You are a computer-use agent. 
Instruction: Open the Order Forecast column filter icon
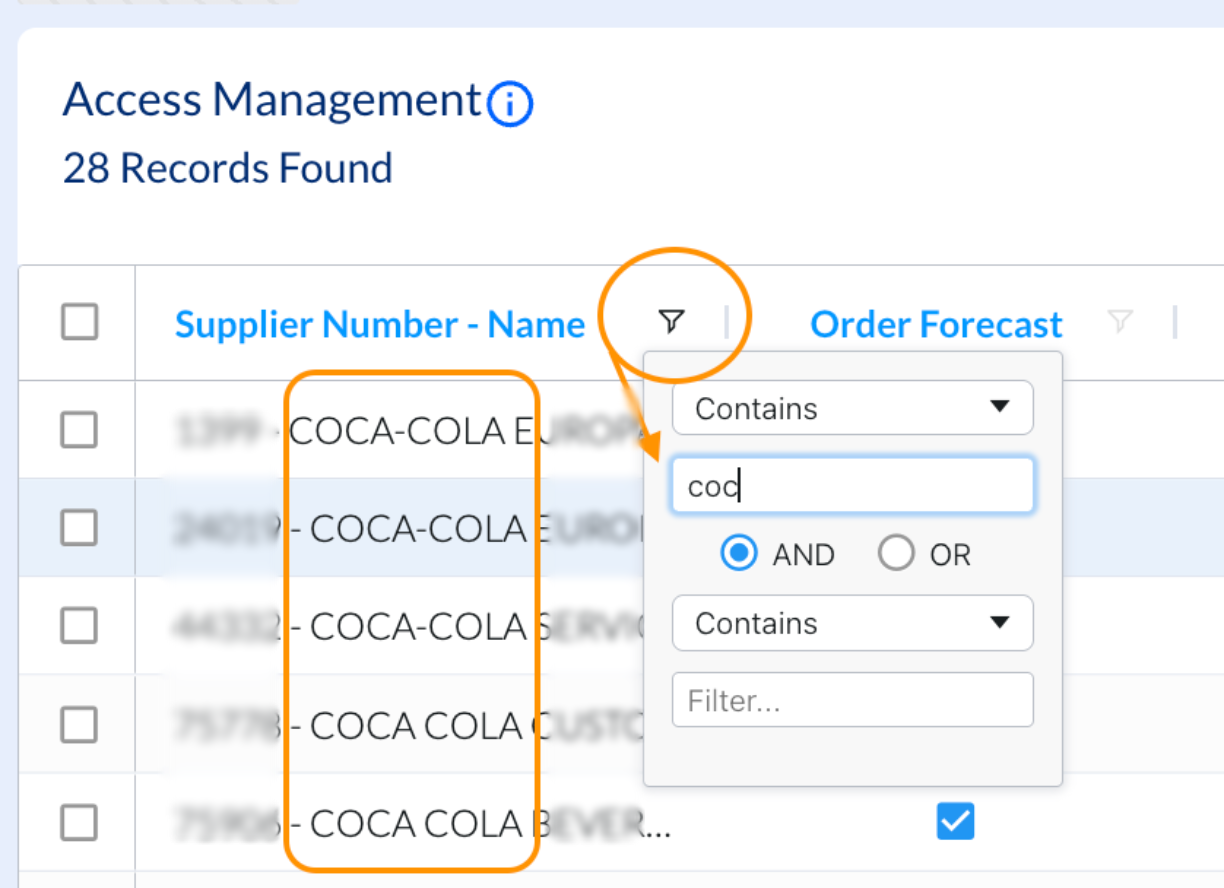pyautogui.click(x=1121, y=321)
